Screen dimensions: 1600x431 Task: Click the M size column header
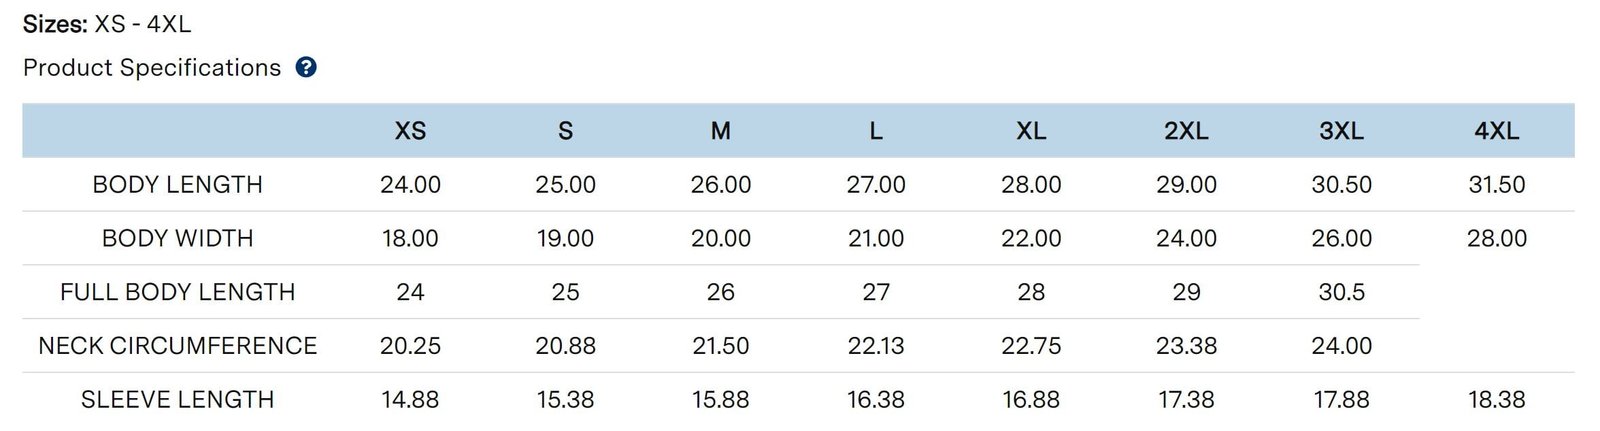720,131
